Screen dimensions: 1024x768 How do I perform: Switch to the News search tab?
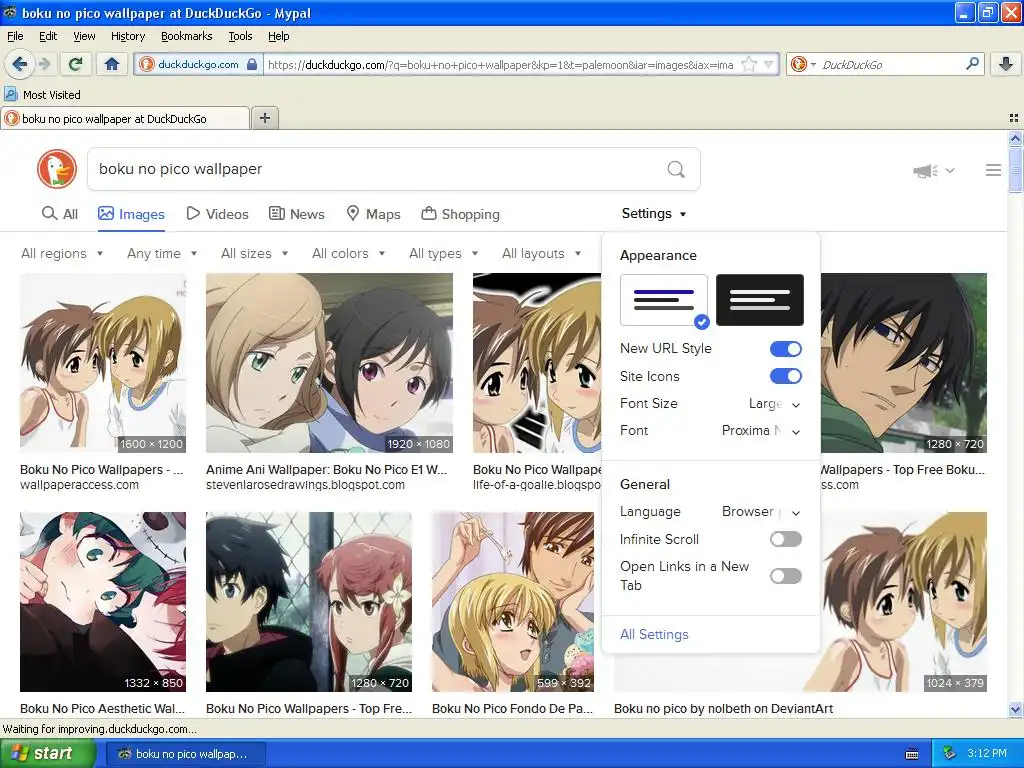296,214
